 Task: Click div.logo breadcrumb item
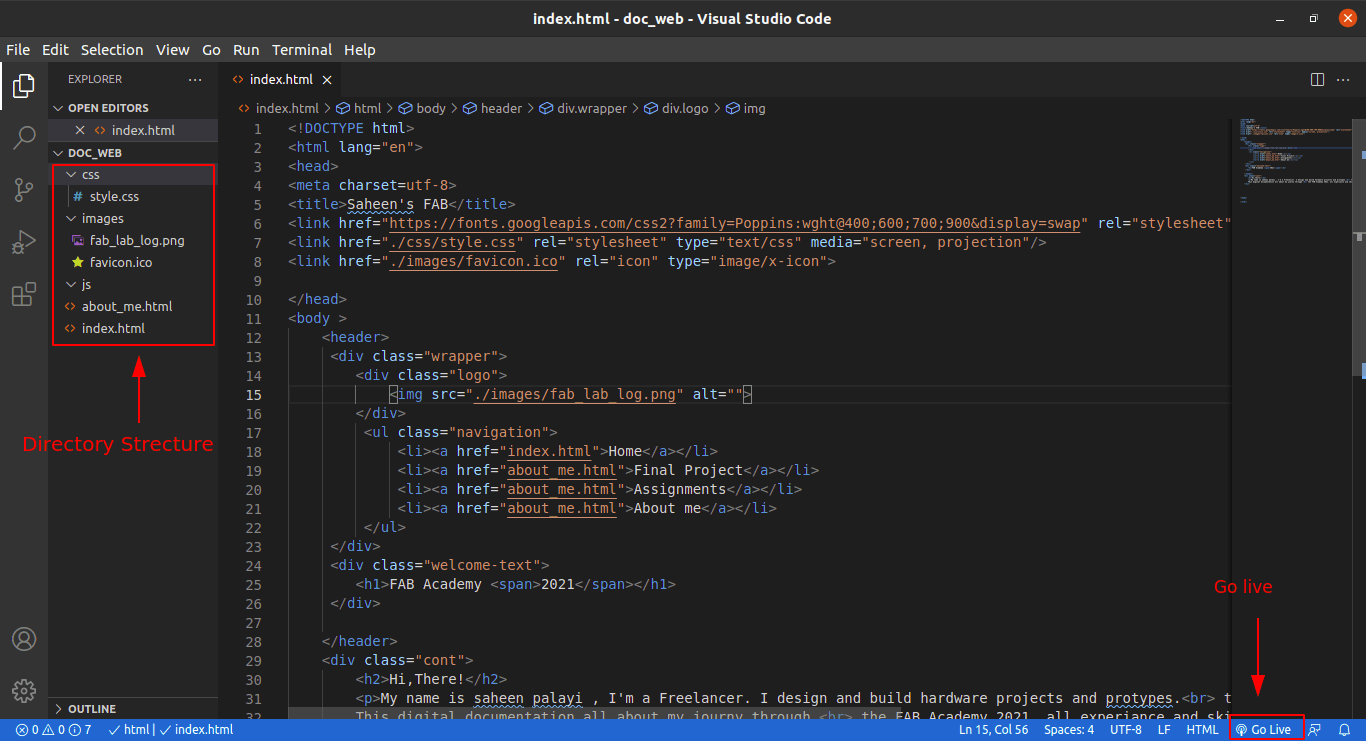click(x=676, y=108)
